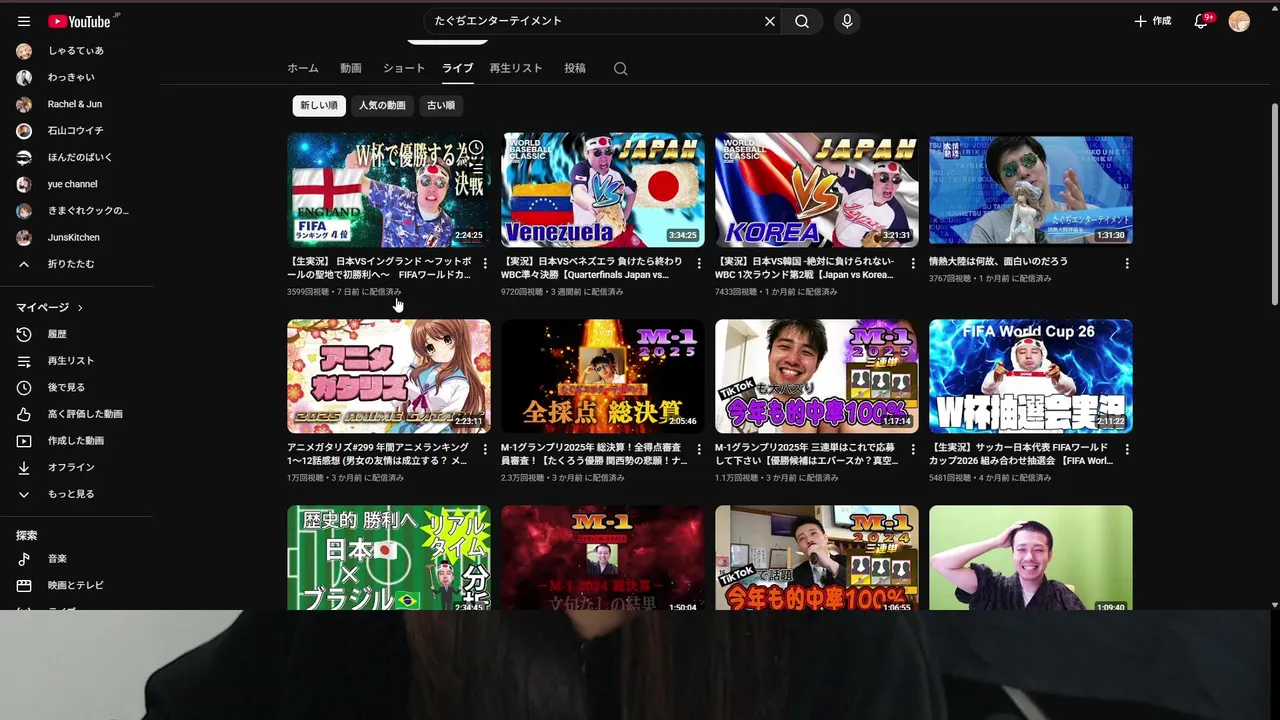Open yue channel avatar
The image size is (1280, 720).
24,184
